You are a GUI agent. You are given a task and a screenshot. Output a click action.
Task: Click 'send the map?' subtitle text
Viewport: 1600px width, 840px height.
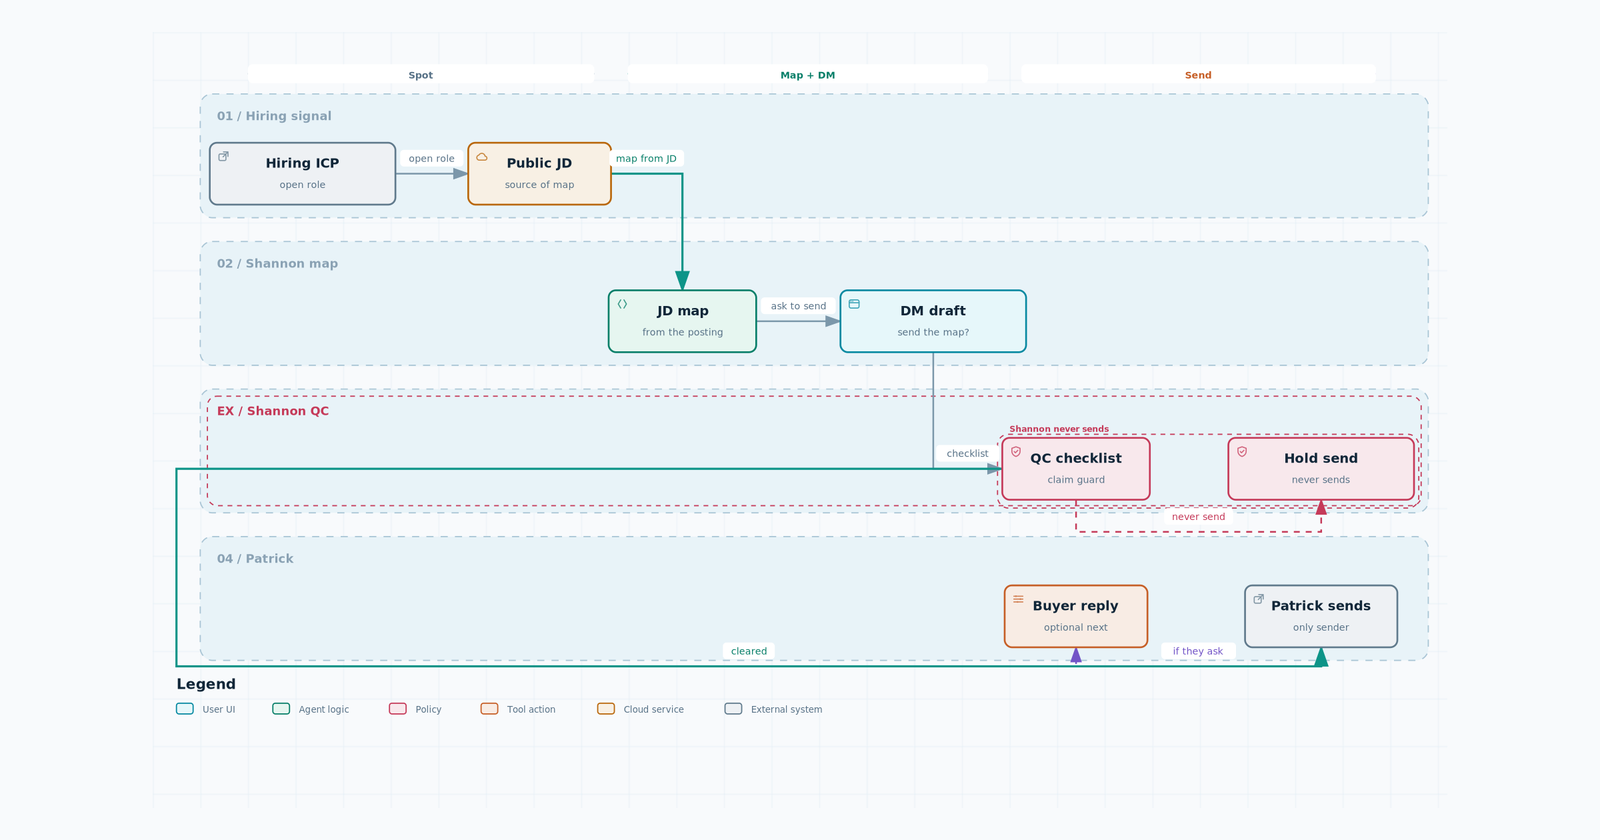click(933, 333)
